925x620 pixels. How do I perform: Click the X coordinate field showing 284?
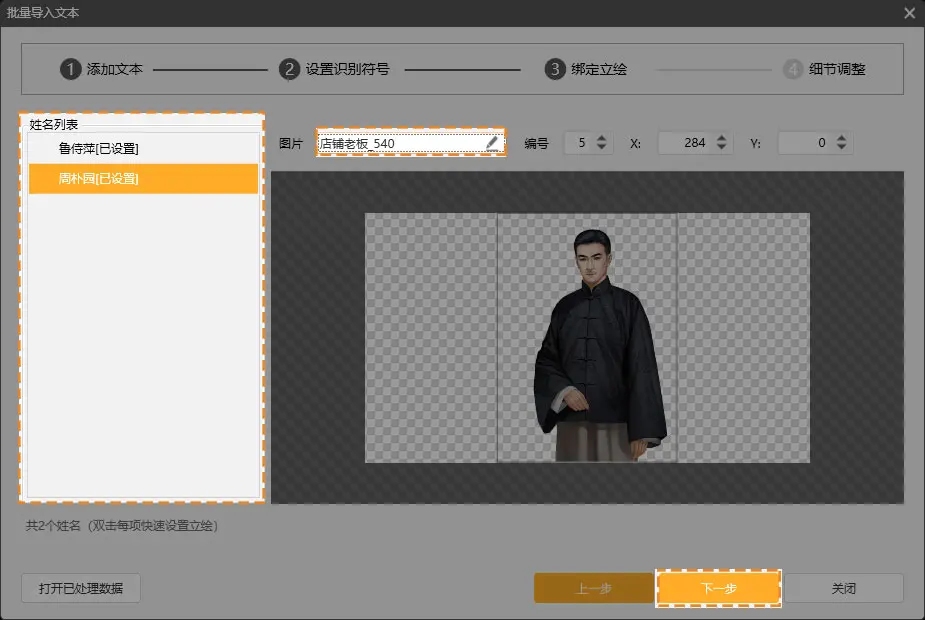click(x=695, y=143)
